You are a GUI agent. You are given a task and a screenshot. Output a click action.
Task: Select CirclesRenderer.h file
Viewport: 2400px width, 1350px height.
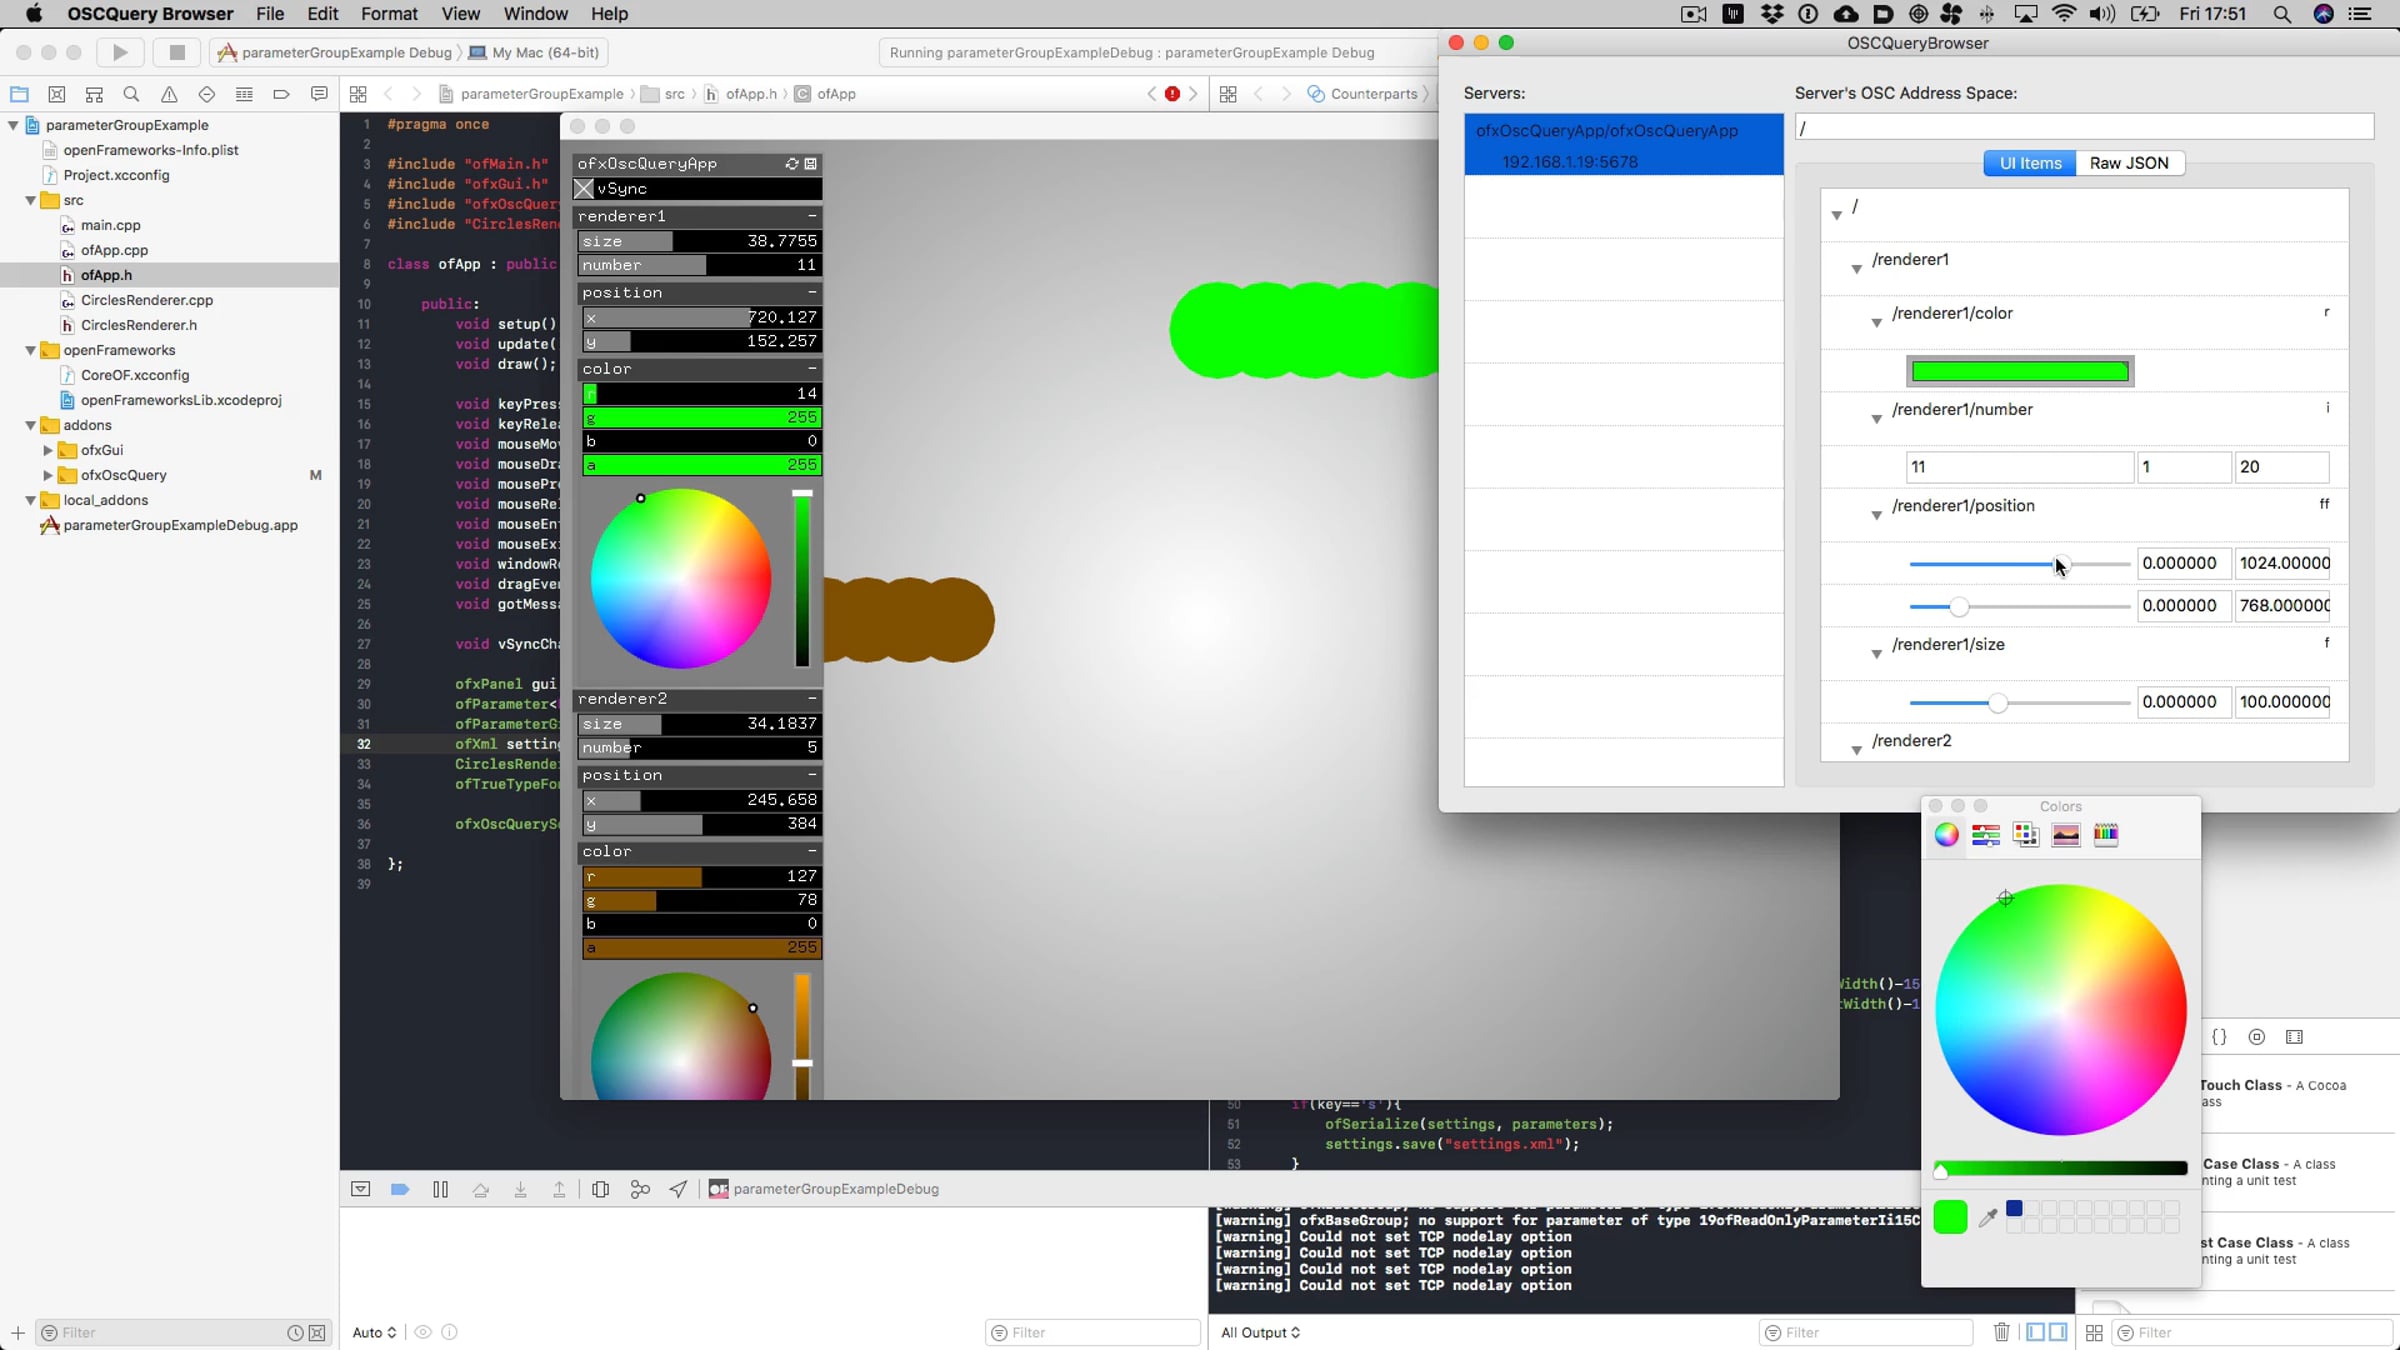[x=139, y=325]
